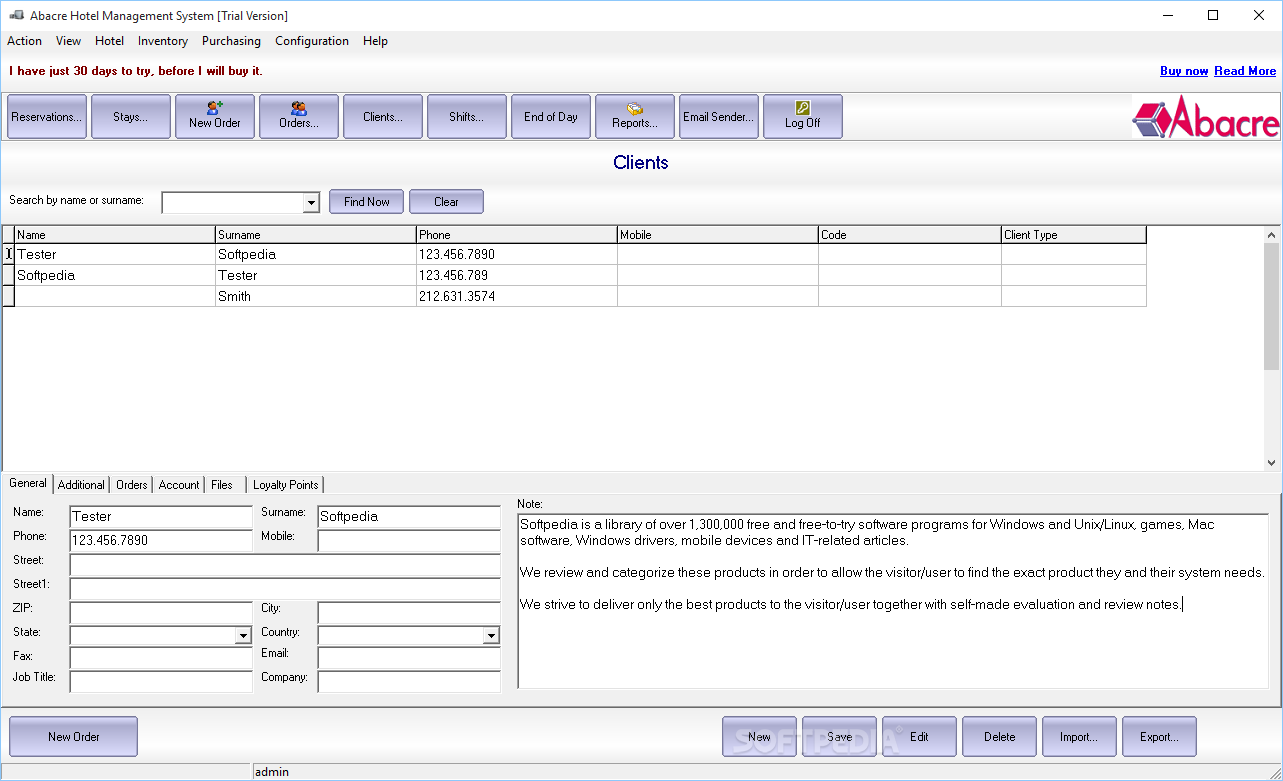Viewport: 1283px width, 781px height.
Task: Open Shifts from the toolbar
Action: pyautogui.click(x=467, y=116)
